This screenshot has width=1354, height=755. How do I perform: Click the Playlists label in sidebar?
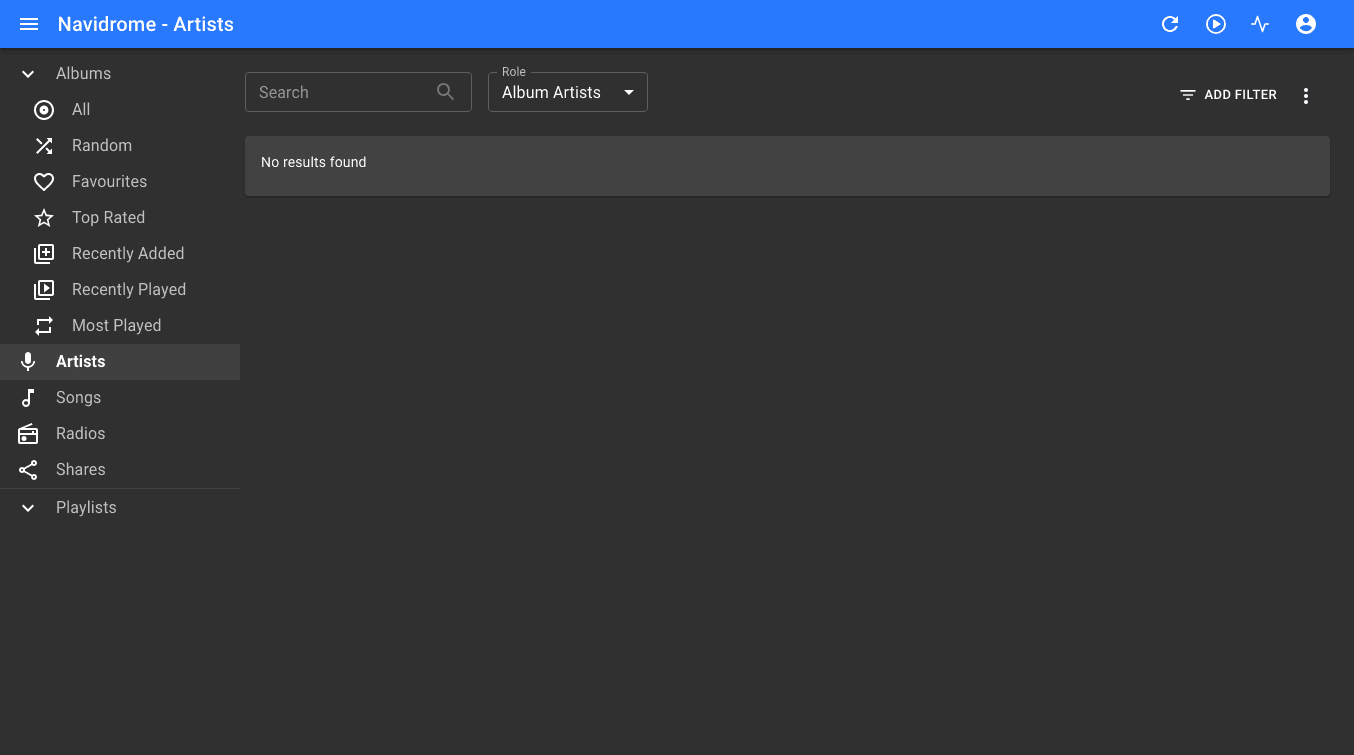point(86,508)
